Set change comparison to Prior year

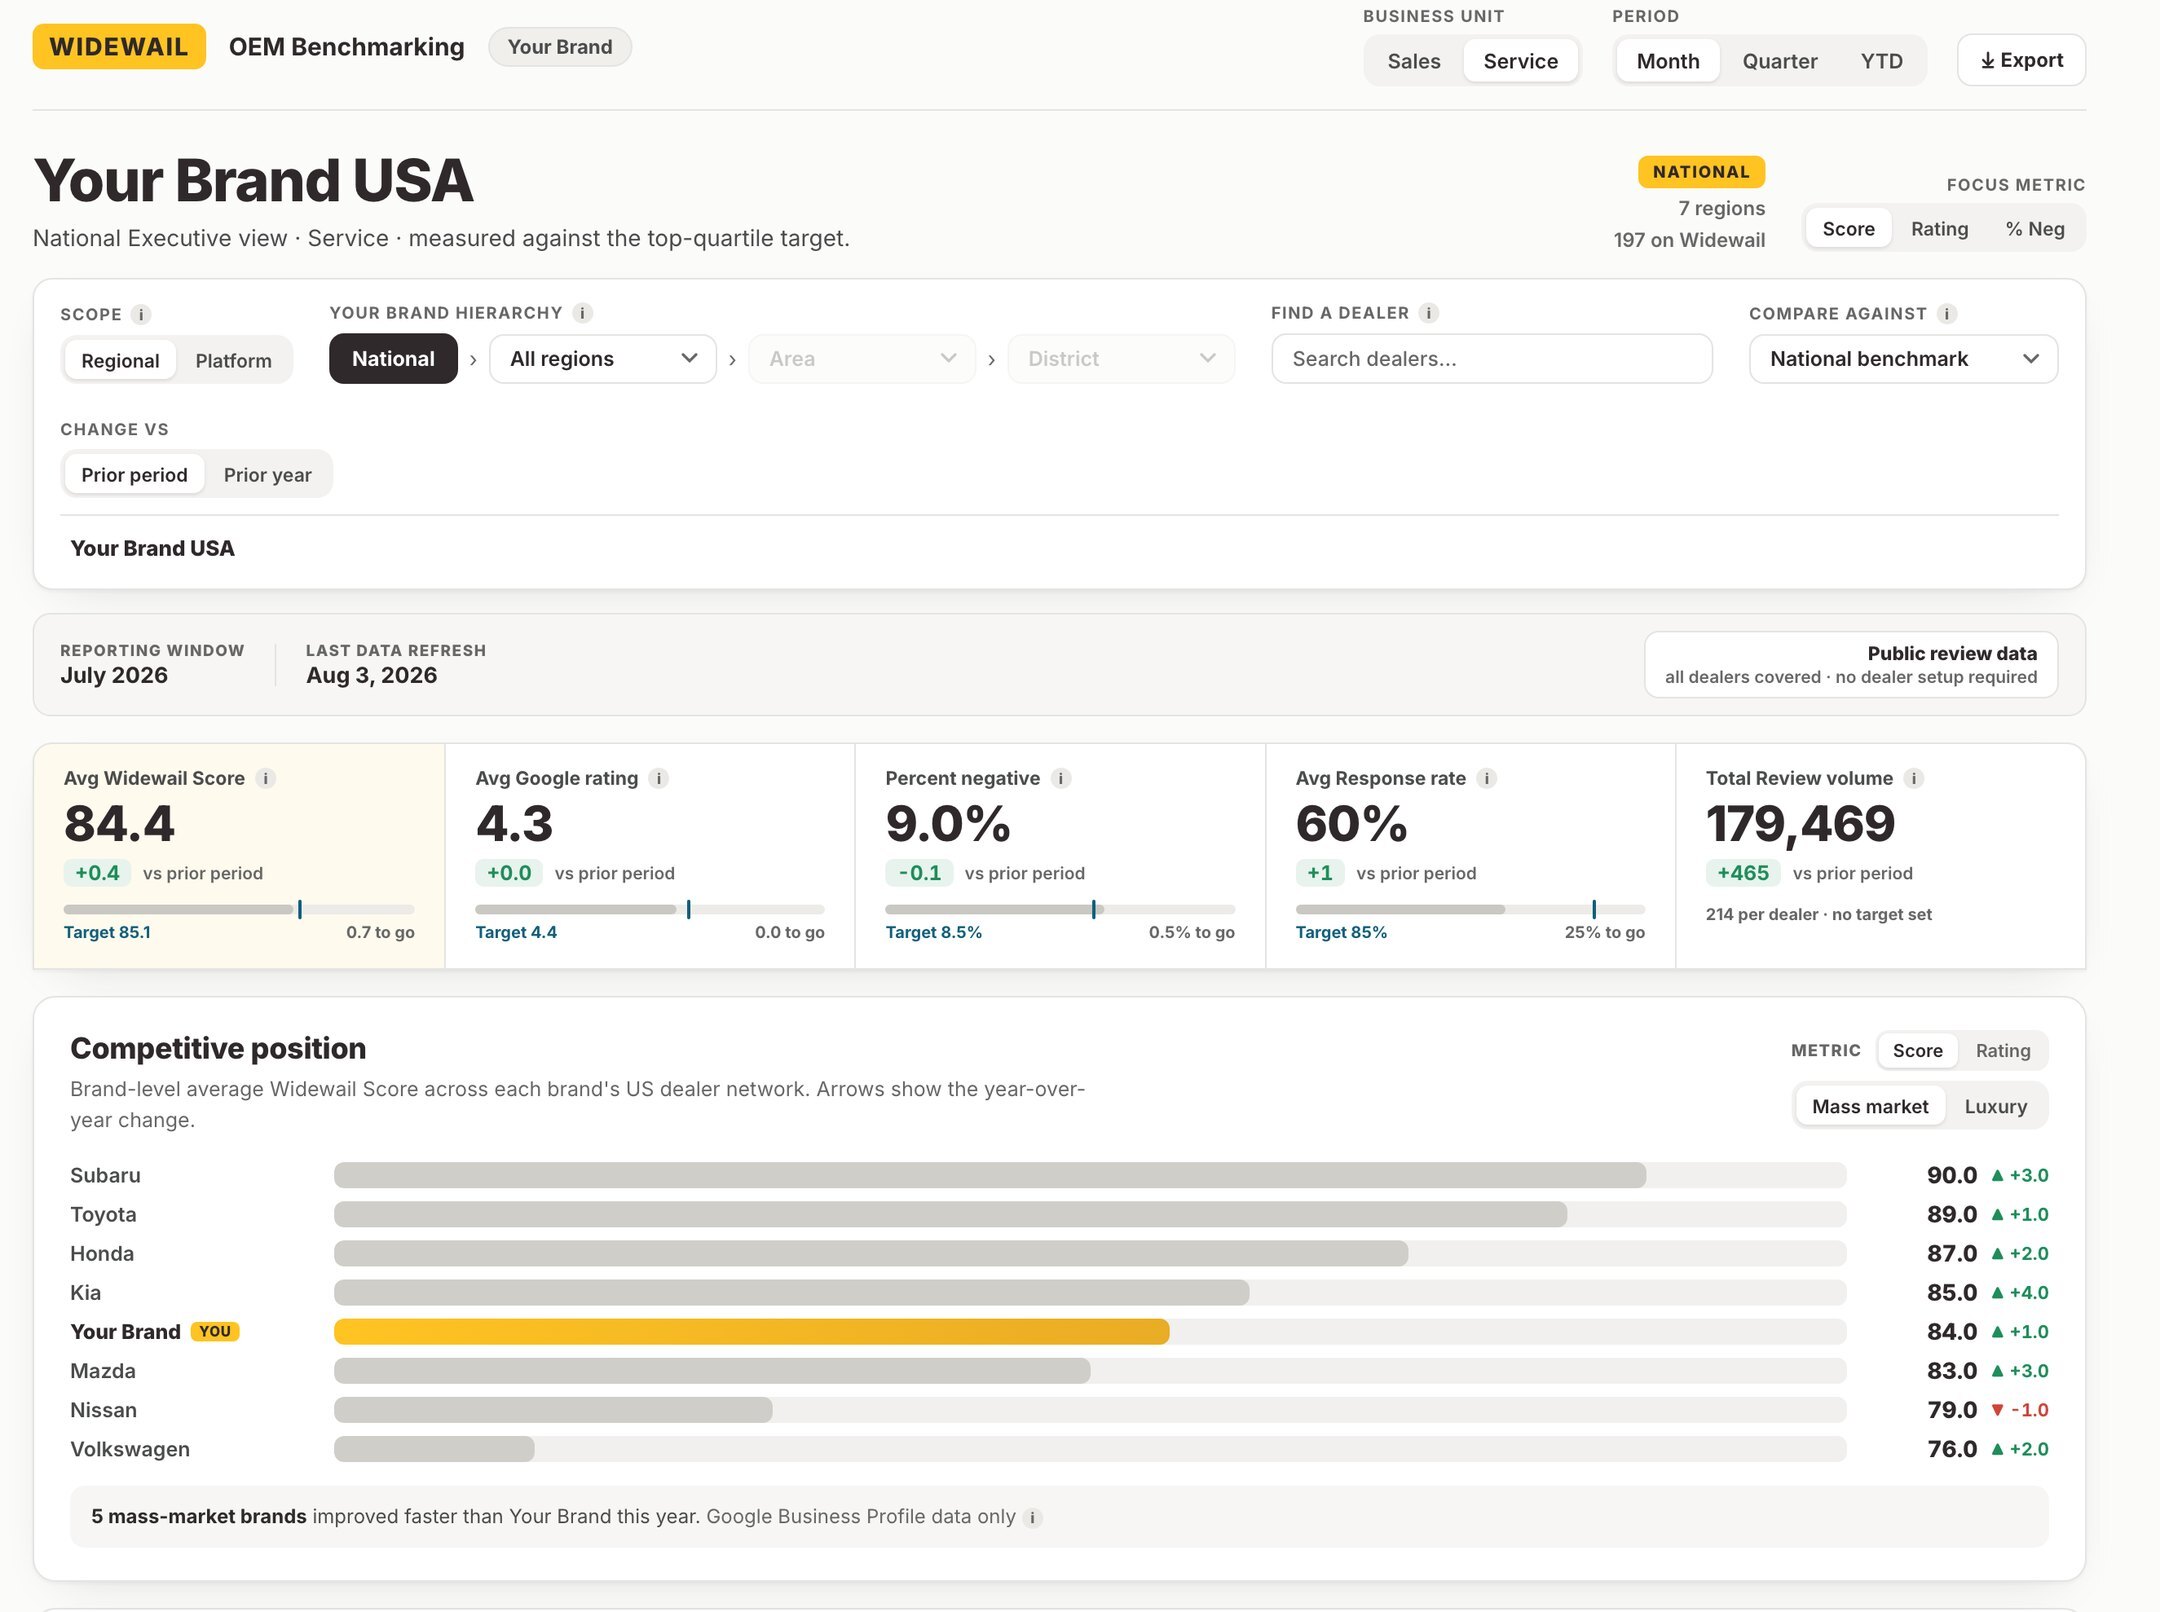267,475
